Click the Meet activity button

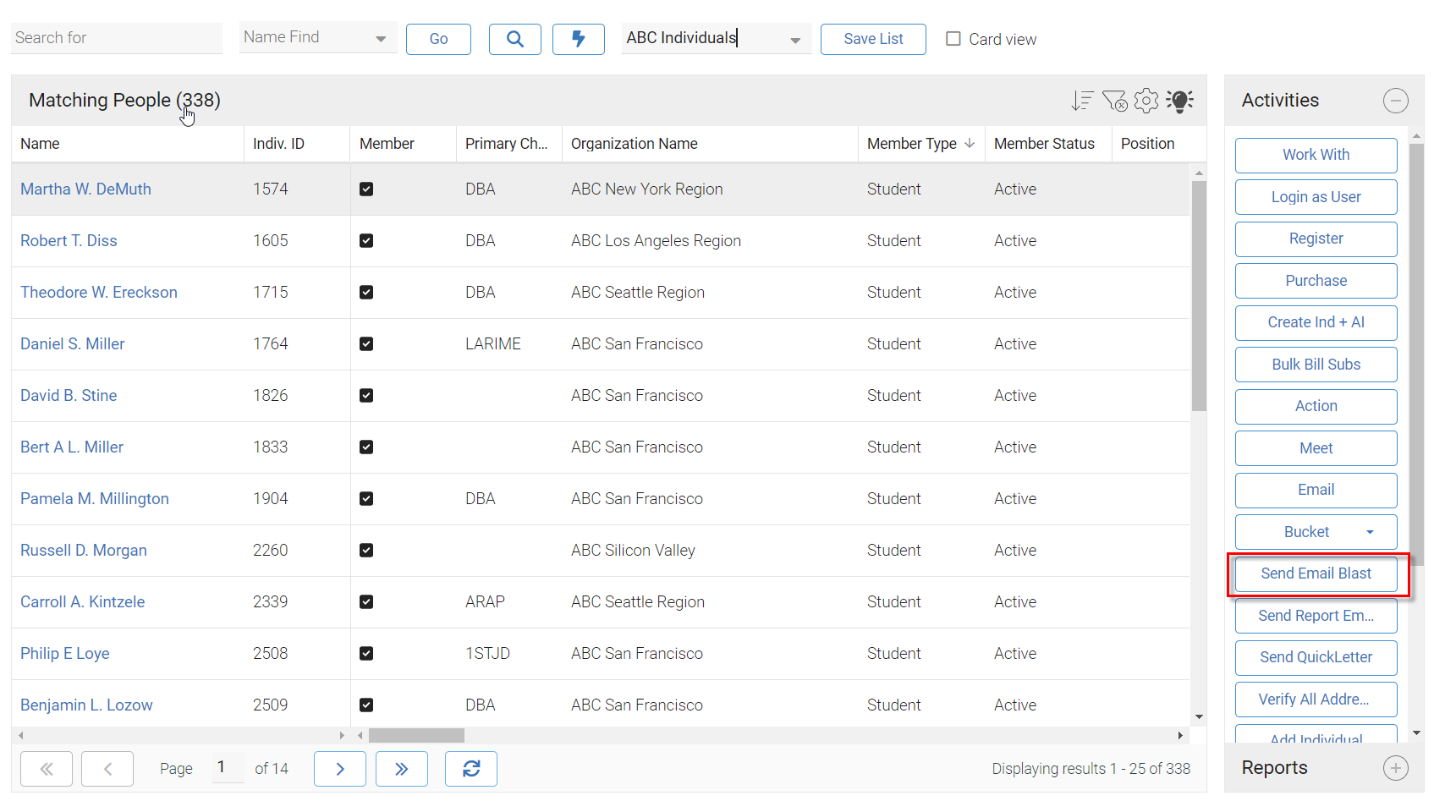tap(1316, 448)
